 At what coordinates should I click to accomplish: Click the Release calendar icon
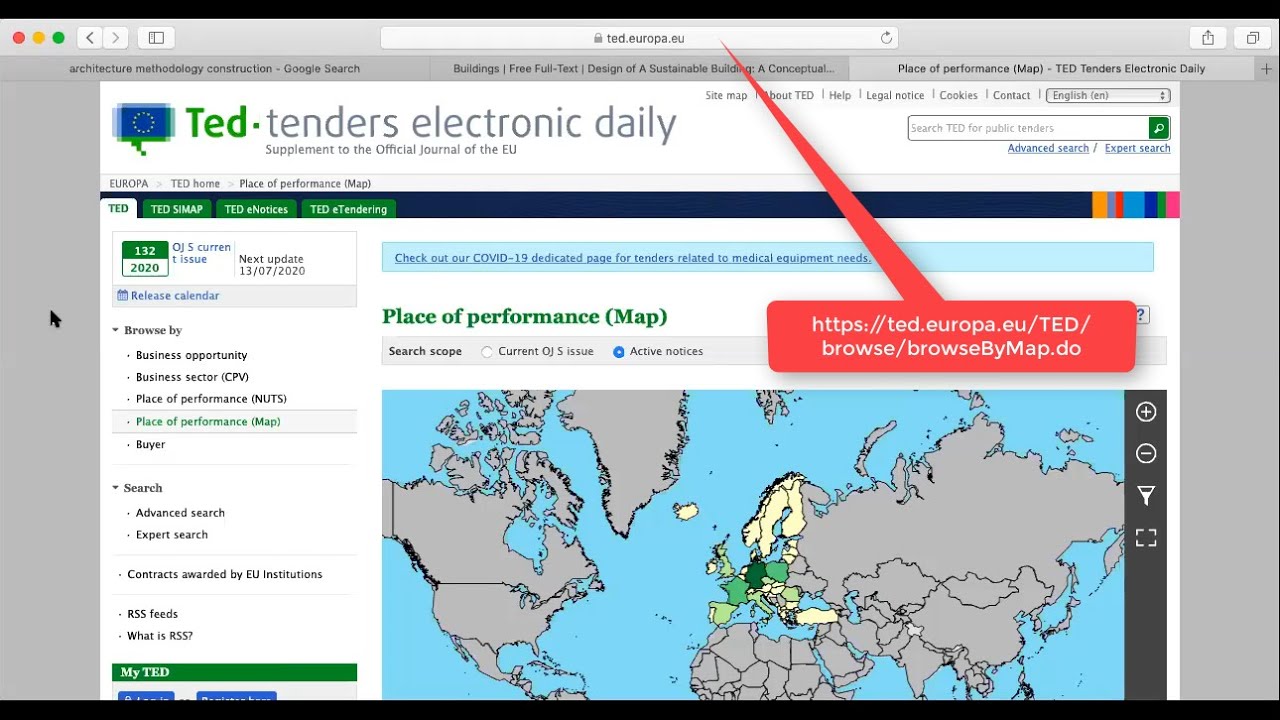click(123, 296)
